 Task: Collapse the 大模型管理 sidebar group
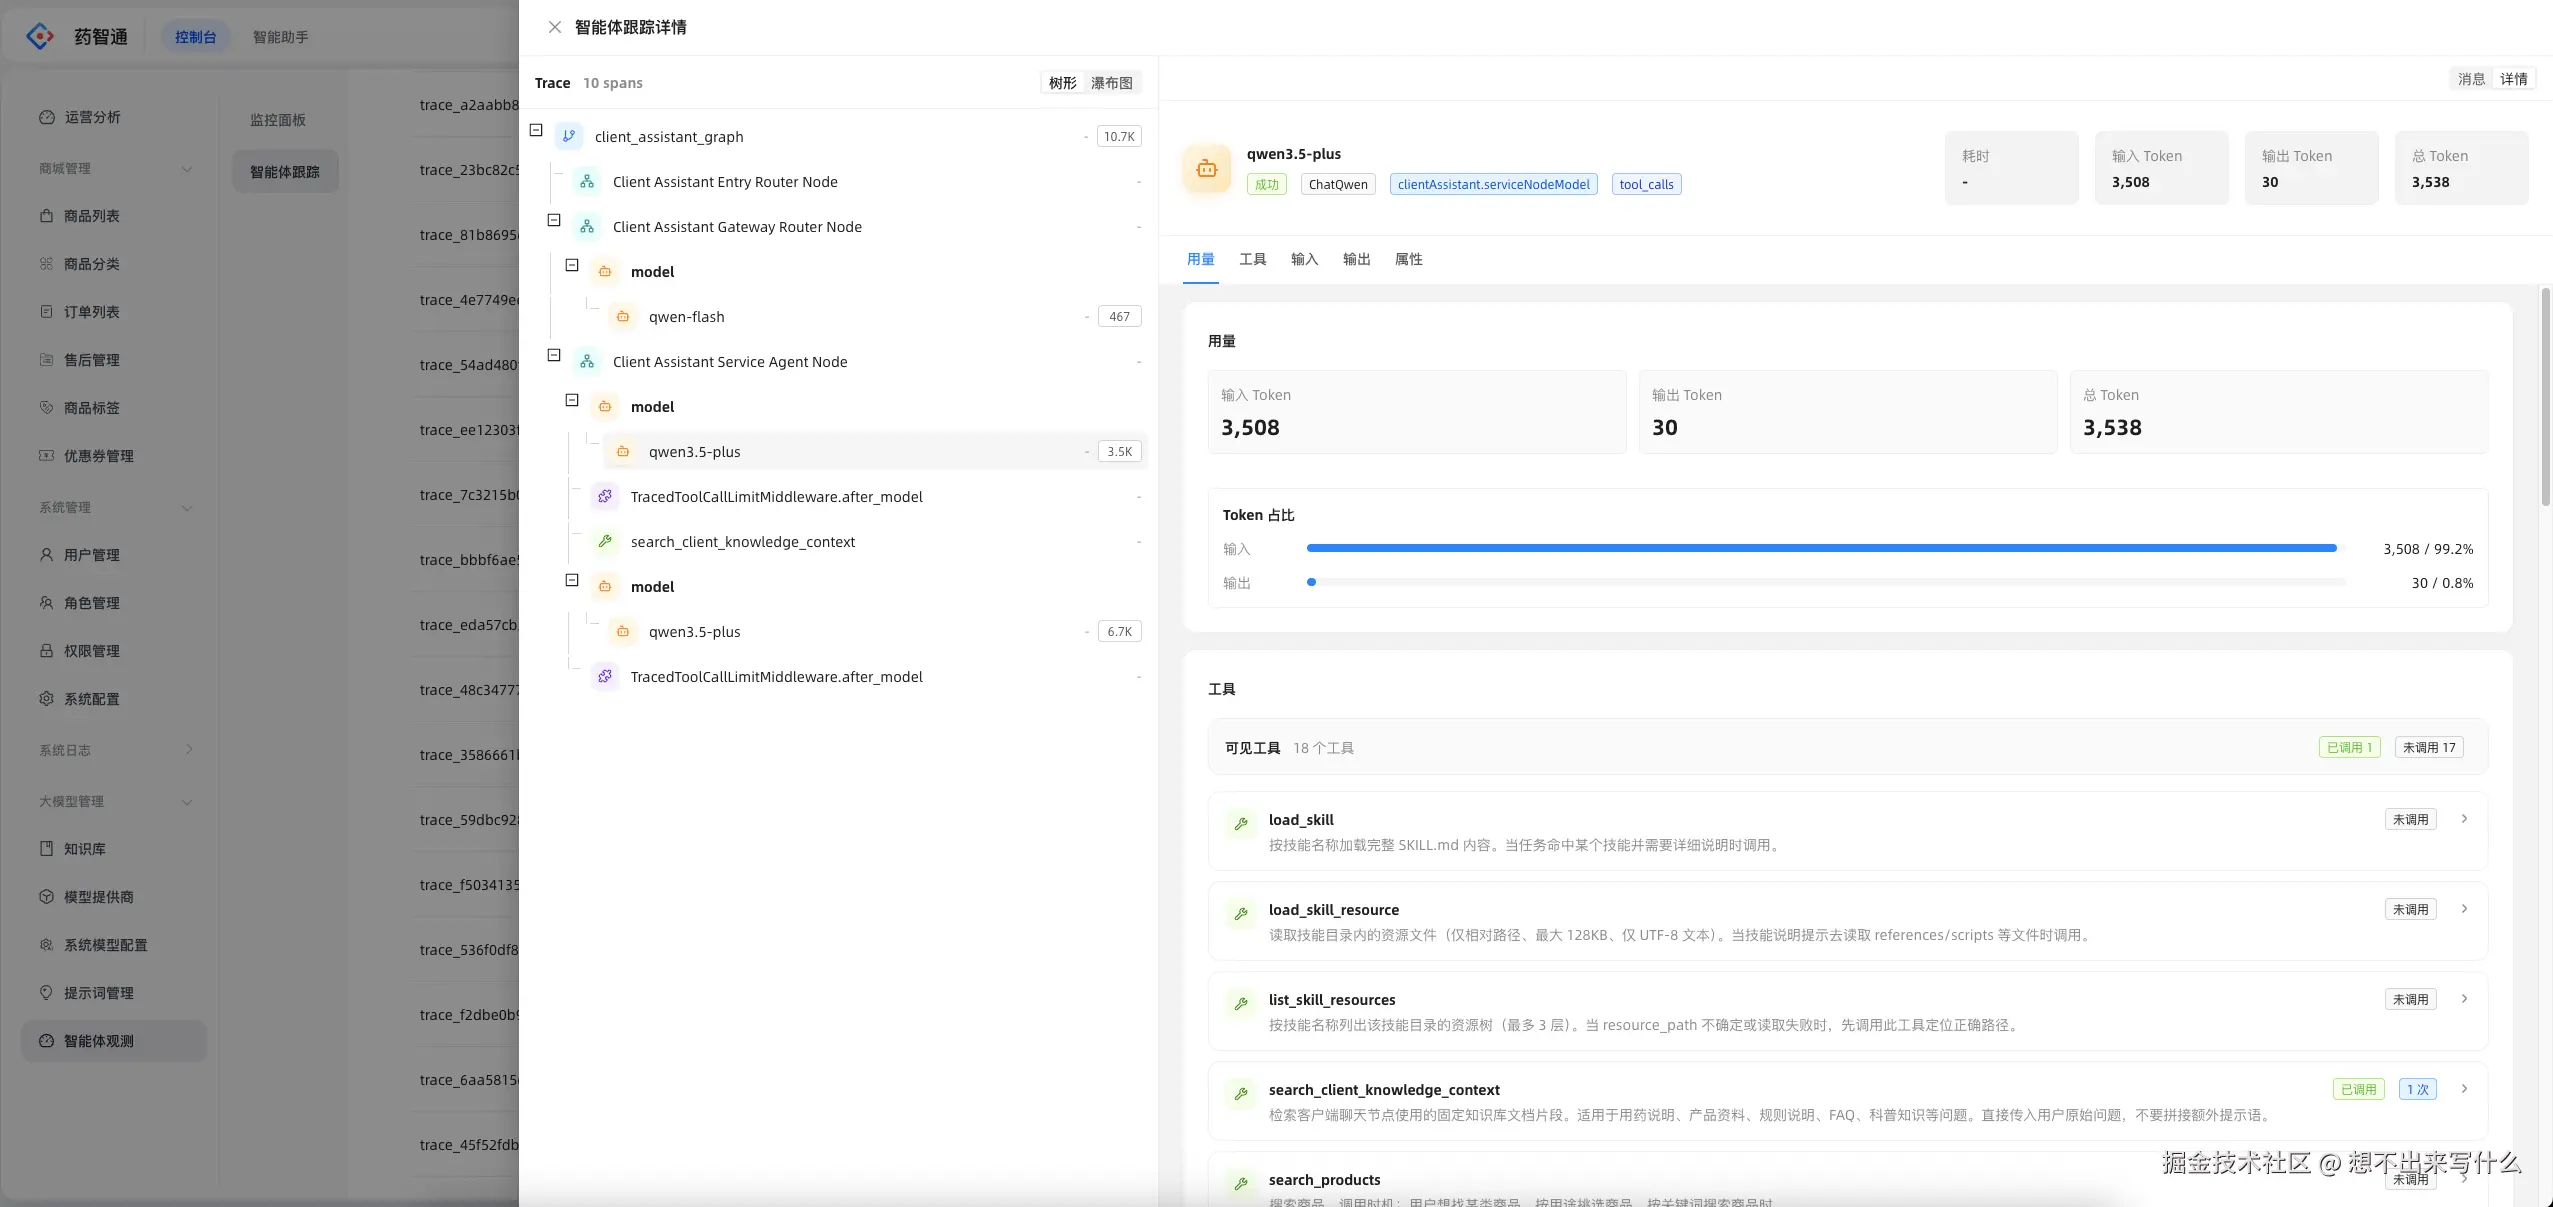click(x=186, y=801)
